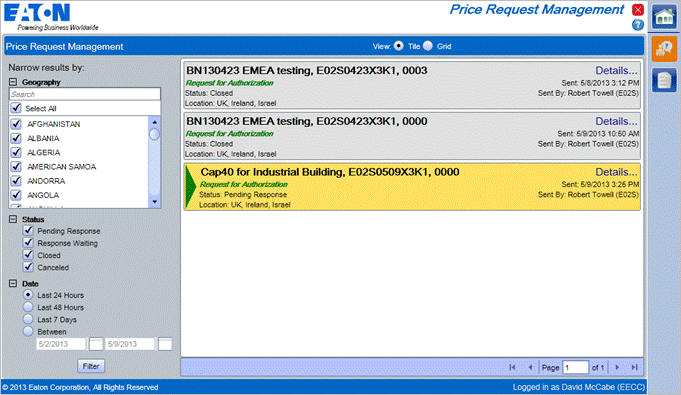Toggle the Canceled status checkbox
This screenshot has width=681, height=395.
[x=28, y=267]
